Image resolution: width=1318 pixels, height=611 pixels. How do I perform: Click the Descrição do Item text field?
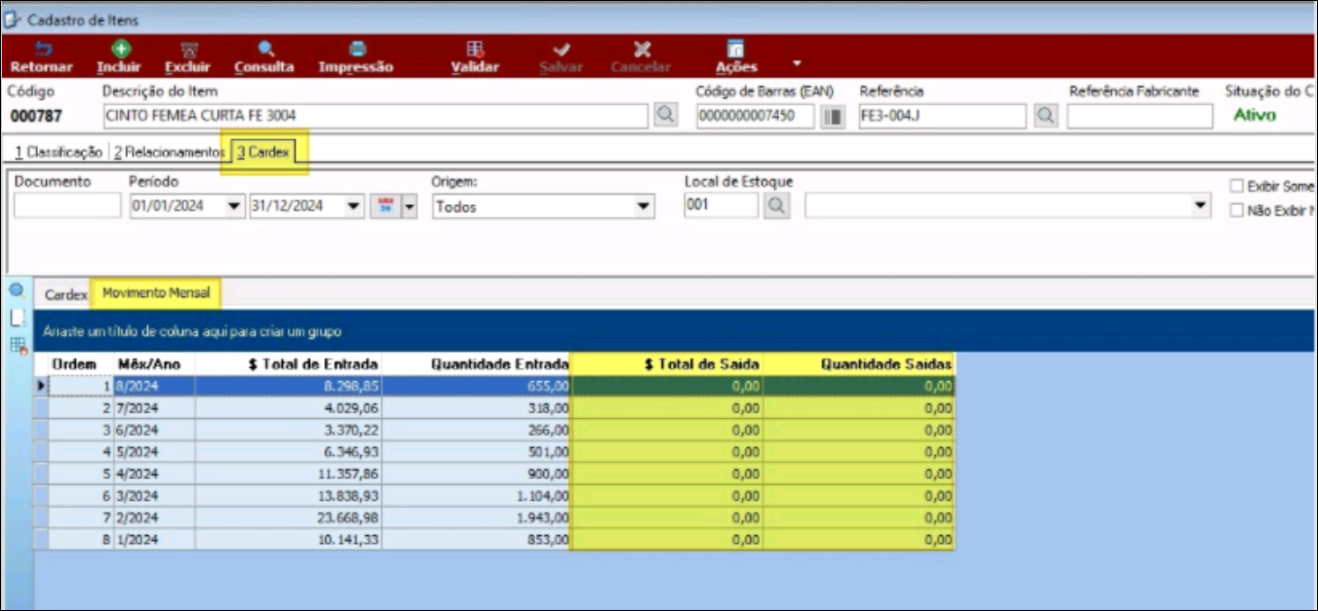[376, 116]
